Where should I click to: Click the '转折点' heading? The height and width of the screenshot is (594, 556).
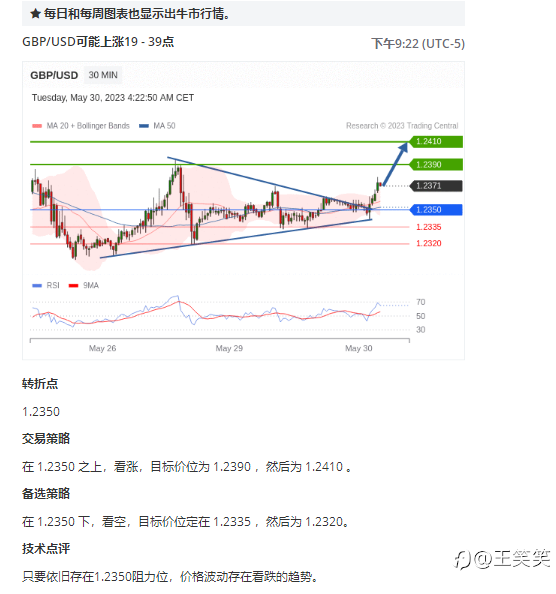(40, 384)
